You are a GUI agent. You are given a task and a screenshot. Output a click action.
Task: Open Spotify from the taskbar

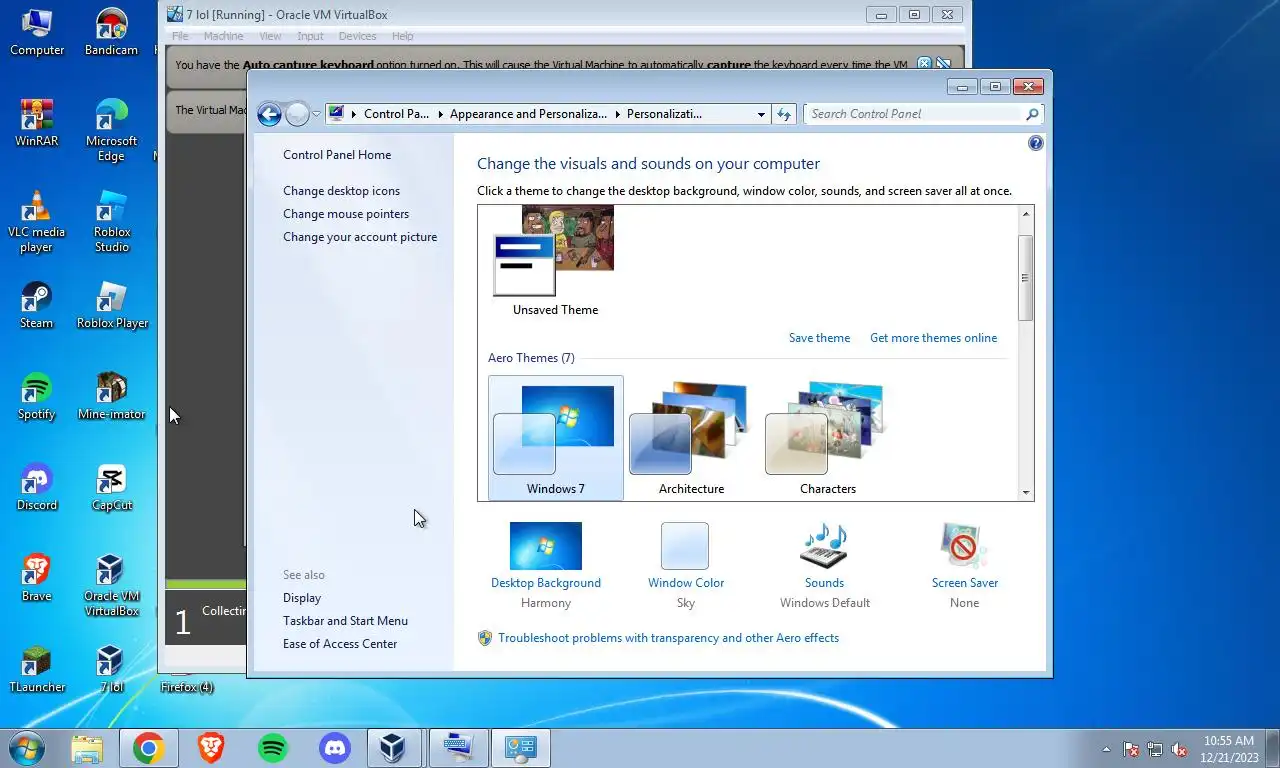point(272,748)
